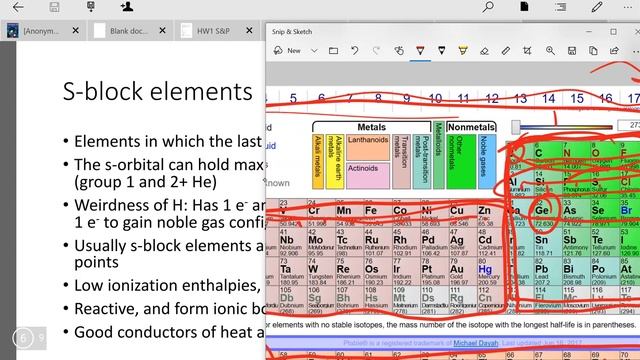640x360 pixels.
Task: Open the more options ellipsis in the top bar
Action: pyautogui.click(x=628, y=7)
